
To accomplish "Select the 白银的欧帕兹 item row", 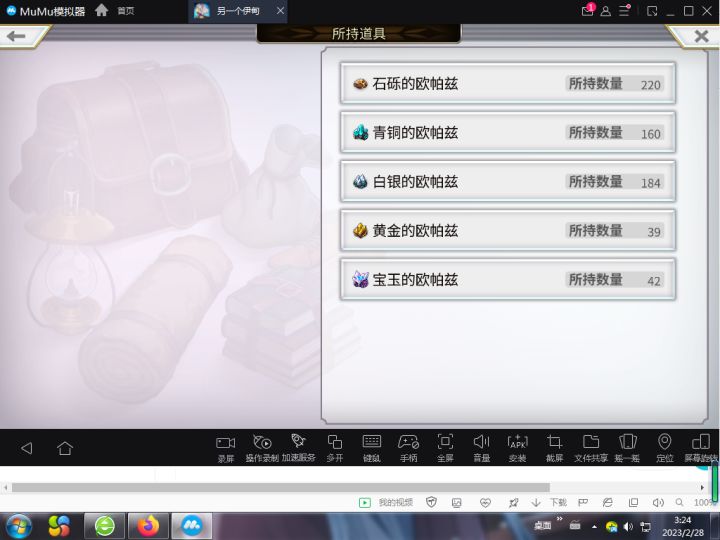I will click(508, 181).
